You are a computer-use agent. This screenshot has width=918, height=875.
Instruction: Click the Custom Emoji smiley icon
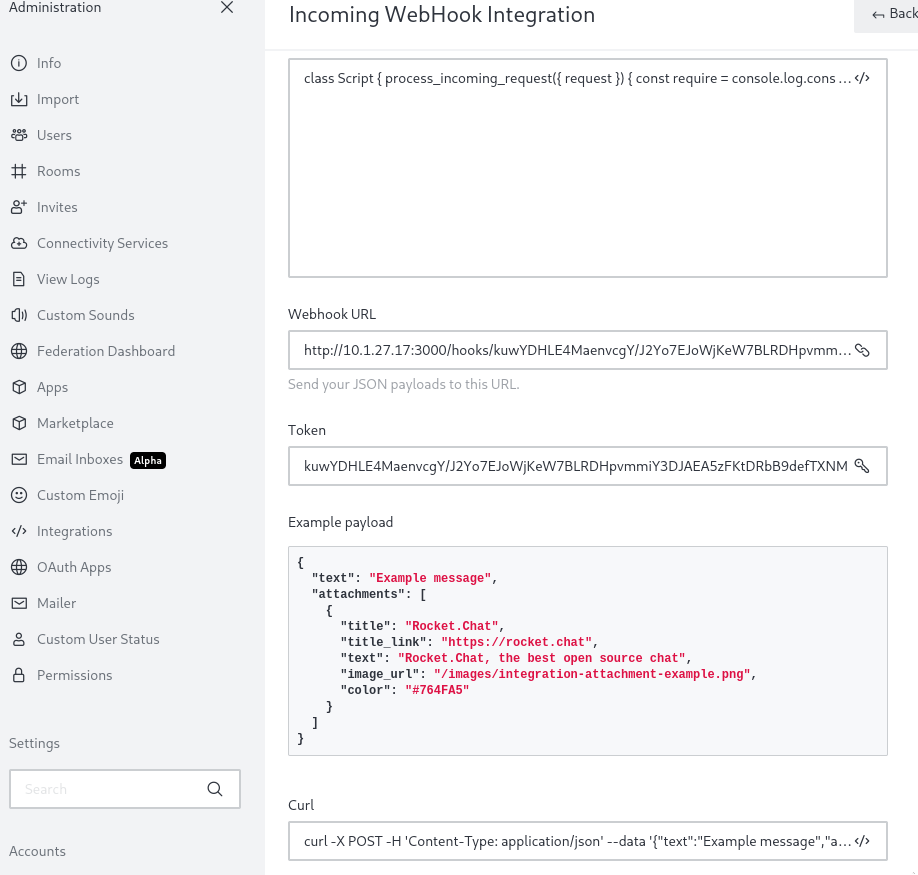(x=19, y=495)
